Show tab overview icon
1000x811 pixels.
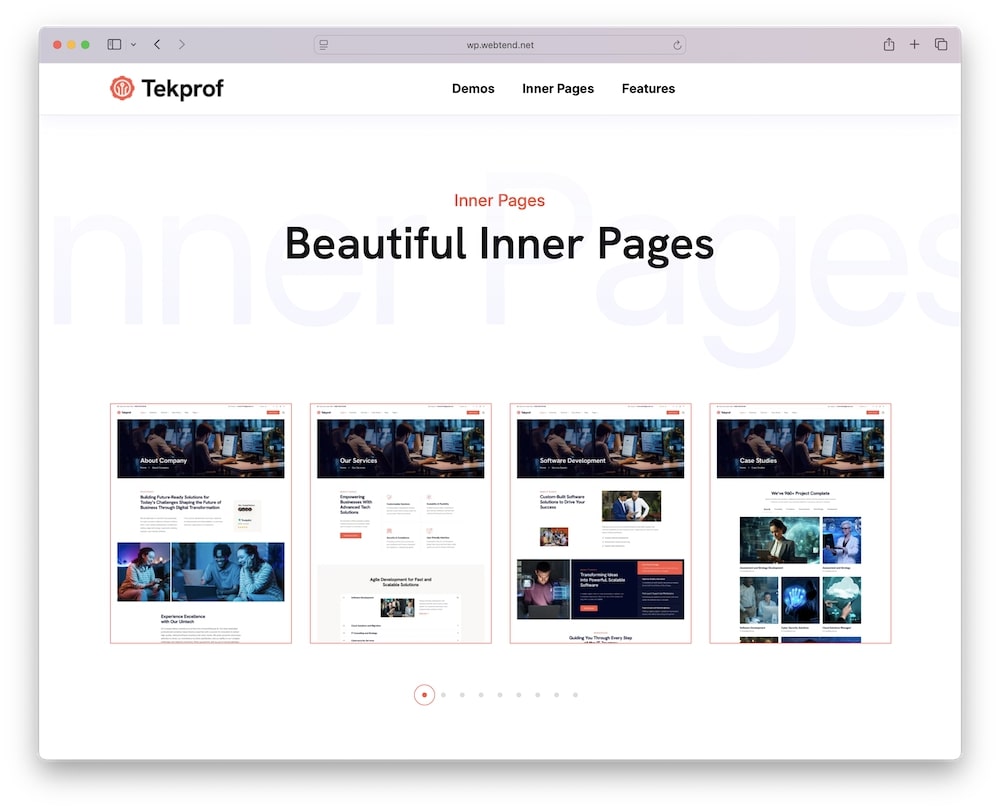pos(941,44)
